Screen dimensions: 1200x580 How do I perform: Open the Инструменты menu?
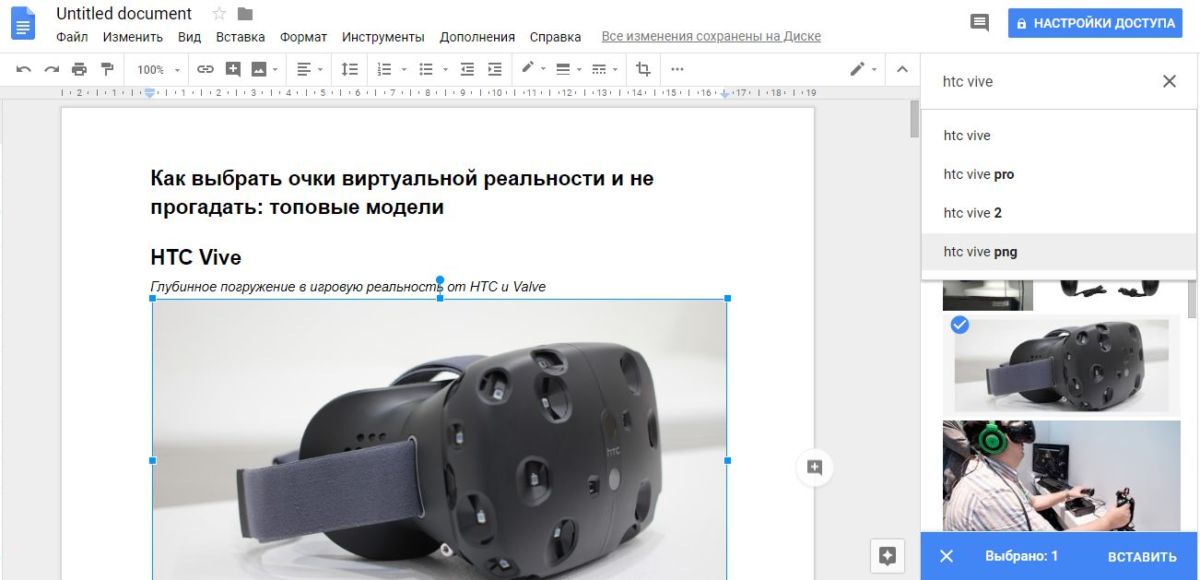pos(383,37)
